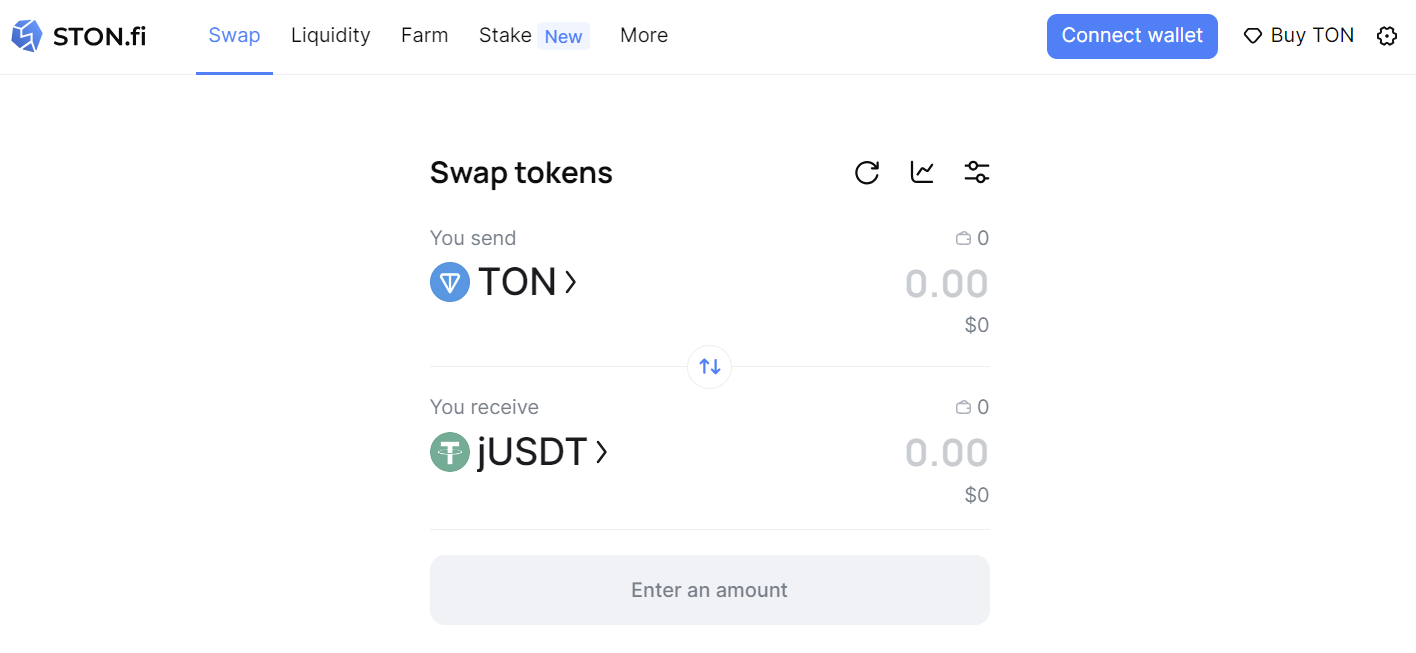Open the settings gear icon

[1386, 36]
